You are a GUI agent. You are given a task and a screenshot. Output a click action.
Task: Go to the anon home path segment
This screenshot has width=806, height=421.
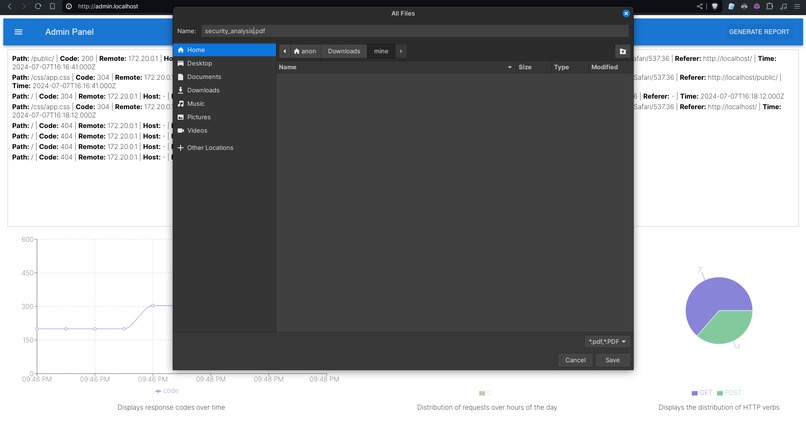point(305,51)
